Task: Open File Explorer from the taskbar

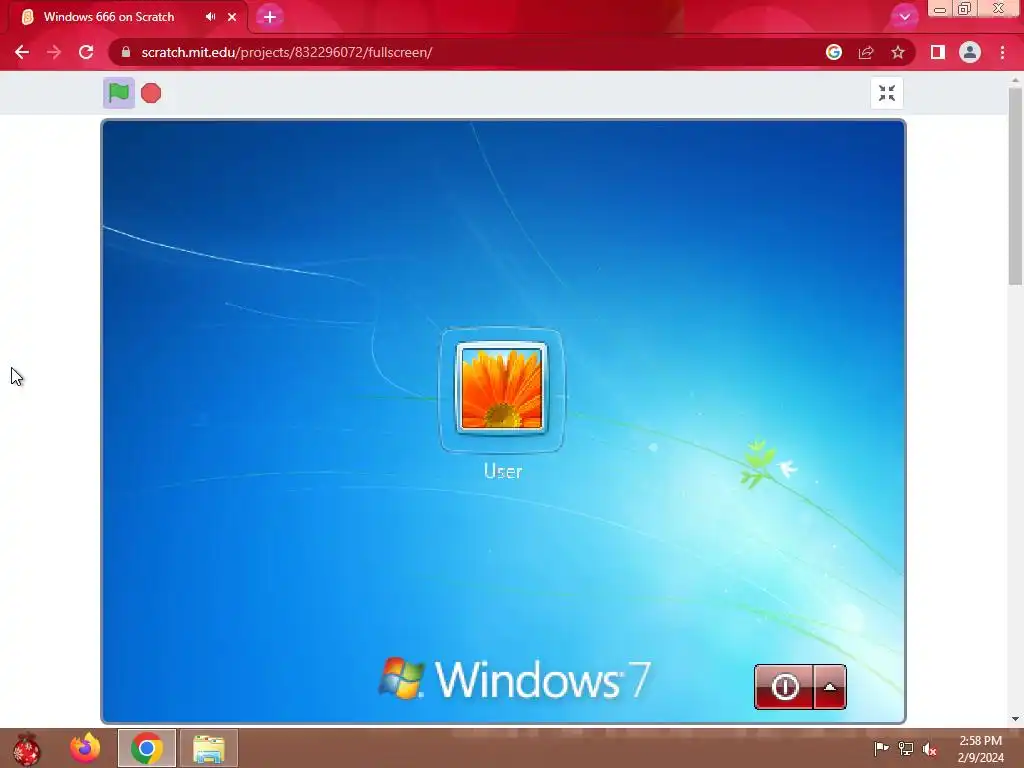Action: click(x=209, y=748)
